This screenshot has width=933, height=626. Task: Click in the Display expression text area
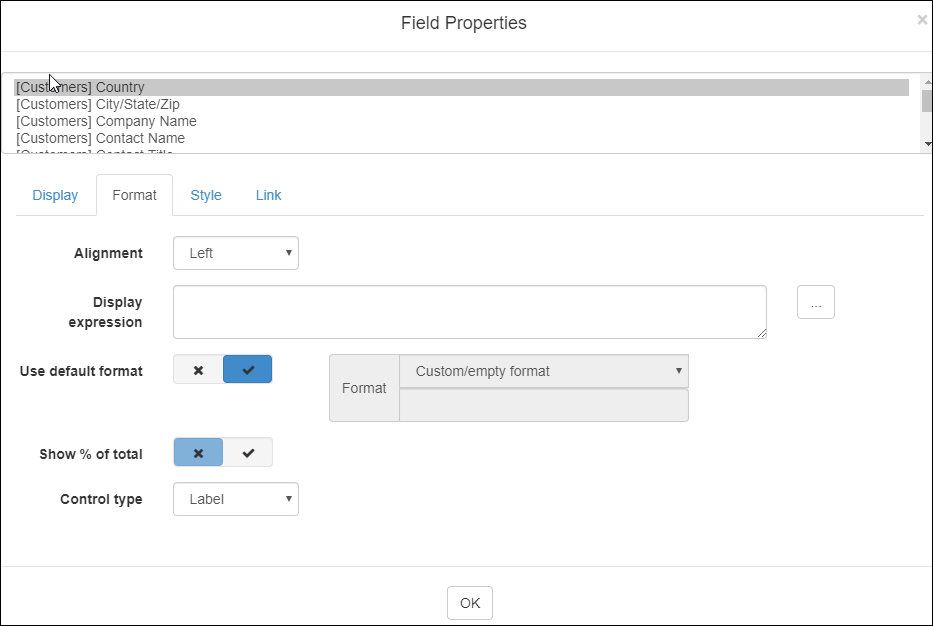(469, 312)
